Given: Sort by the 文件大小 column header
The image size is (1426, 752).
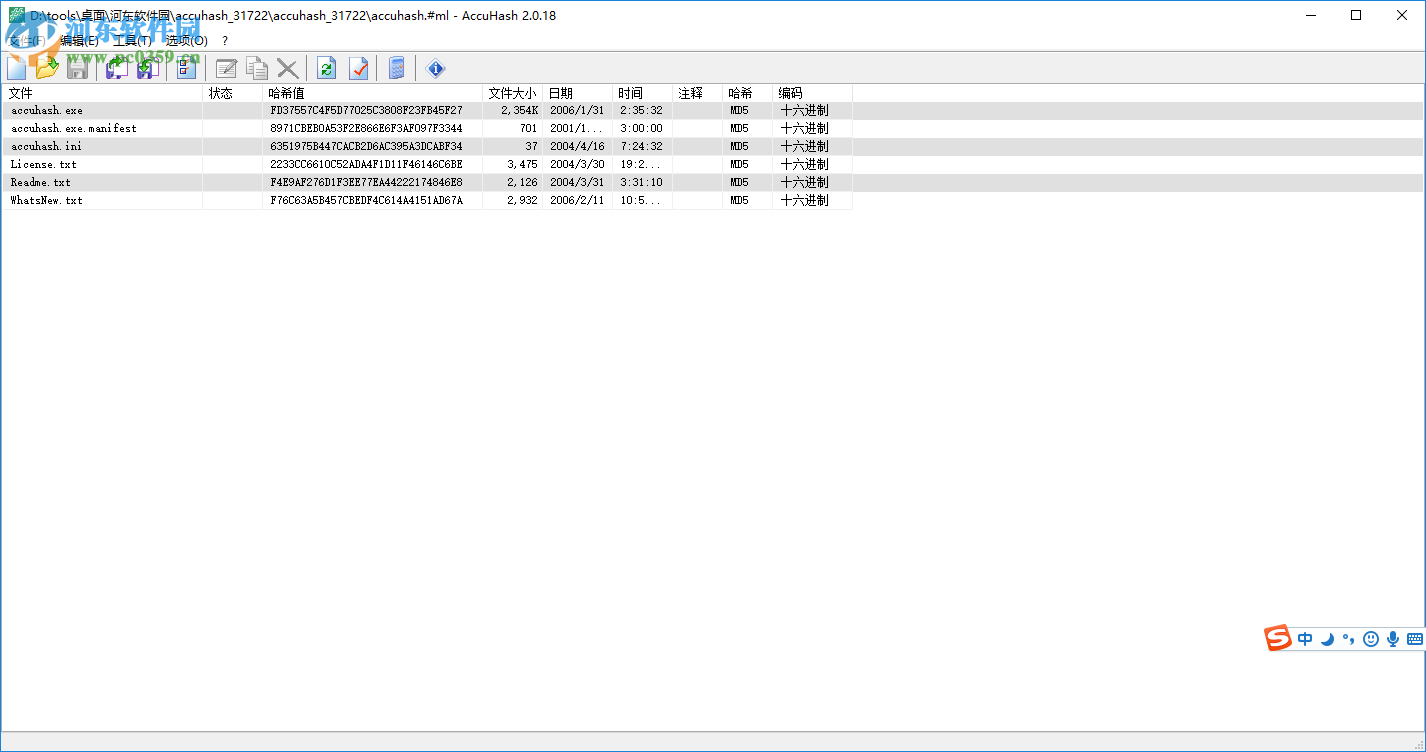Looking at the screenshot, I should 513,93.
